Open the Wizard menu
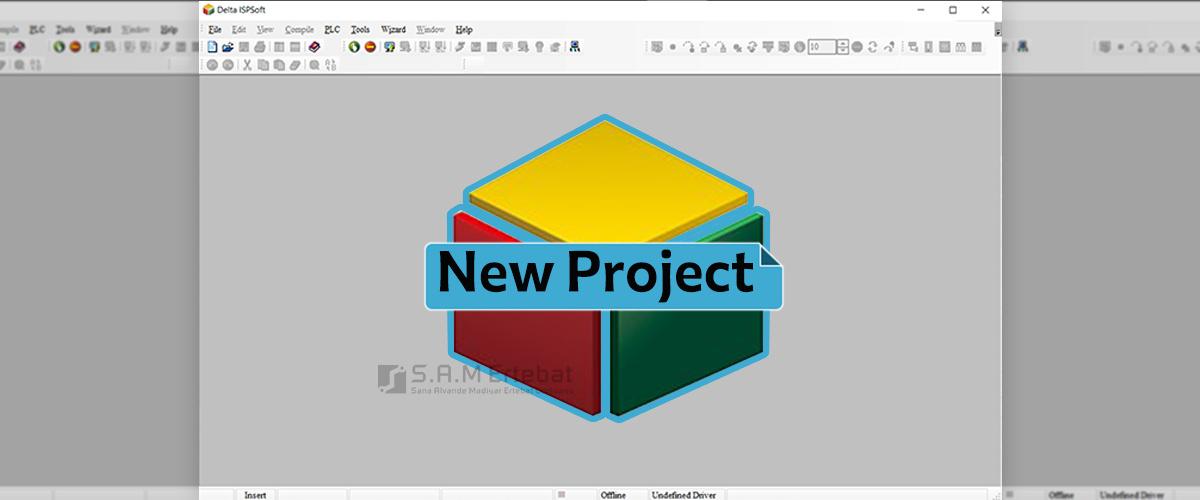Viewport: 1200px width, 500px height. point(393,30)
